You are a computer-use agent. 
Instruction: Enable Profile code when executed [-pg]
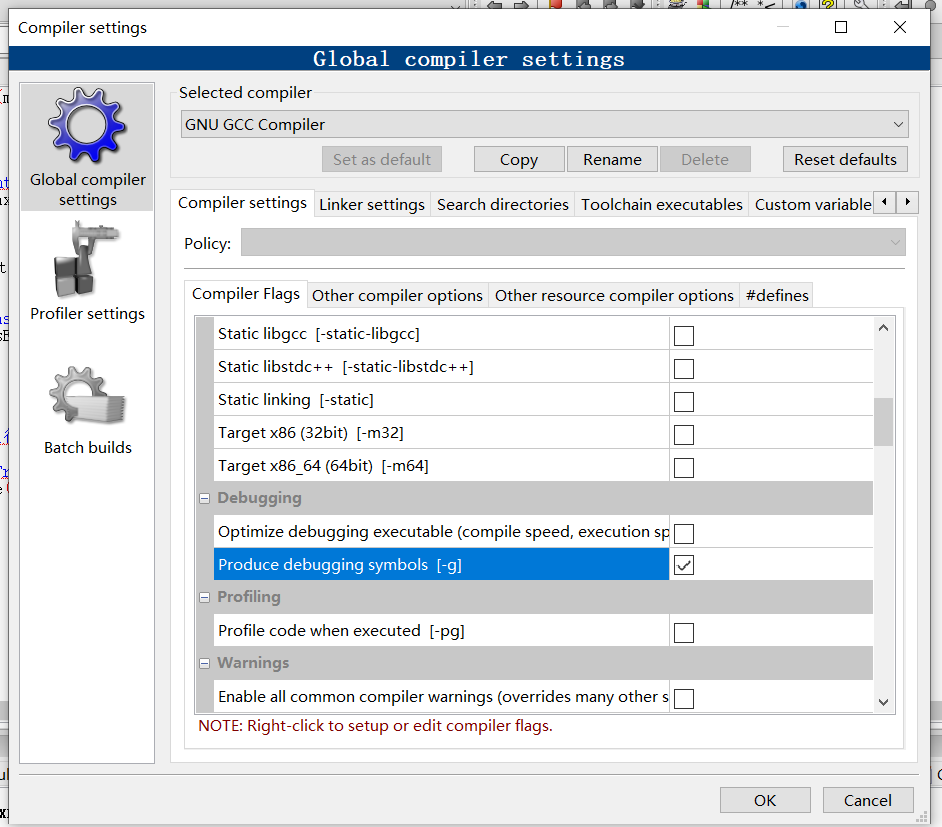tap(683, 631)
